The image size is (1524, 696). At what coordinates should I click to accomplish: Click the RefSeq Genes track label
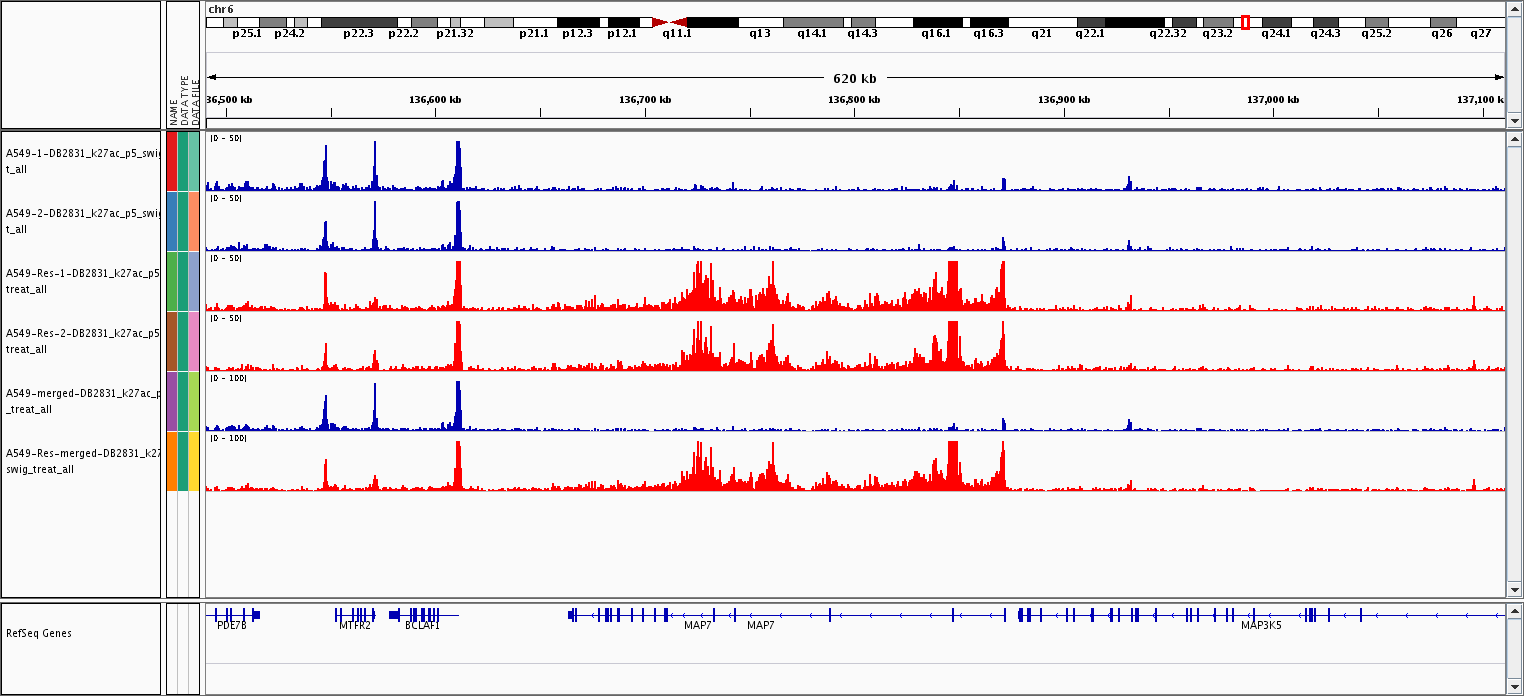click(39, 633)
